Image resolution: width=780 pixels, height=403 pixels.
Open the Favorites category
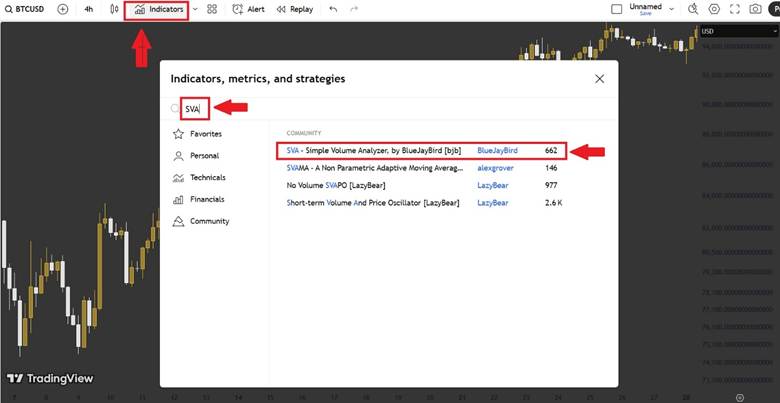[x=197, y=134]
